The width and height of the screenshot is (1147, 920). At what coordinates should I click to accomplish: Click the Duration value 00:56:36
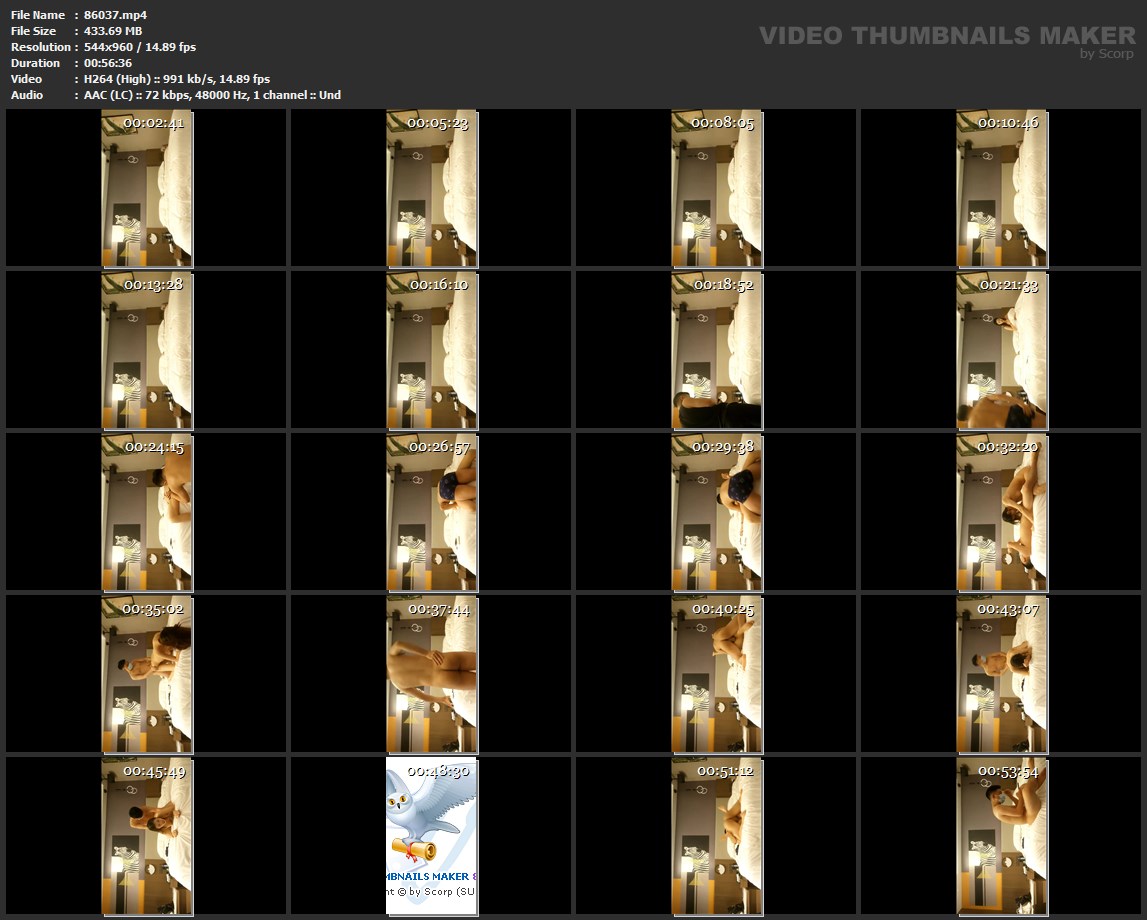coord(107,63)
